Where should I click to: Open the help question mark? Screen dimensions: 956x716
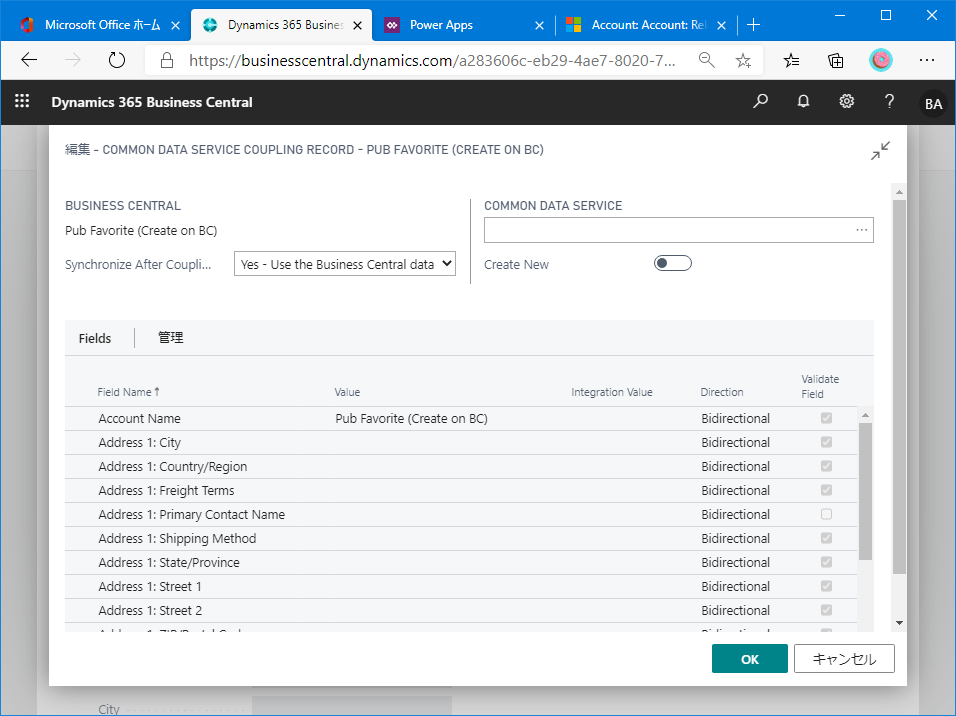890,101
